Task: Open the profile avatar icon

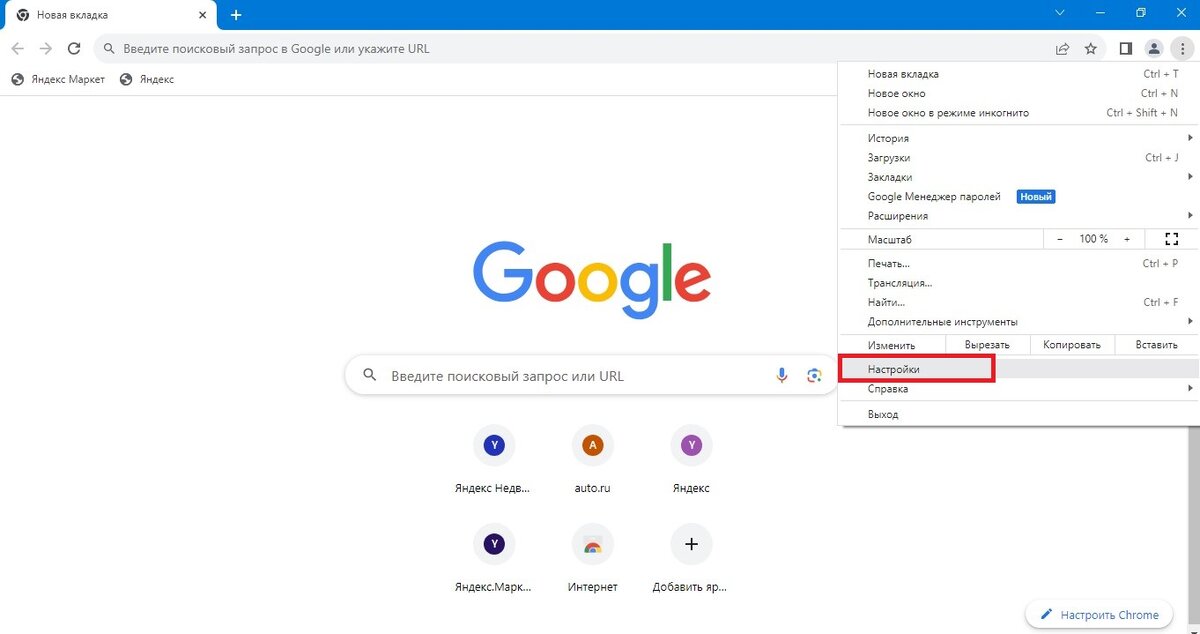Action: point(1154,48)
